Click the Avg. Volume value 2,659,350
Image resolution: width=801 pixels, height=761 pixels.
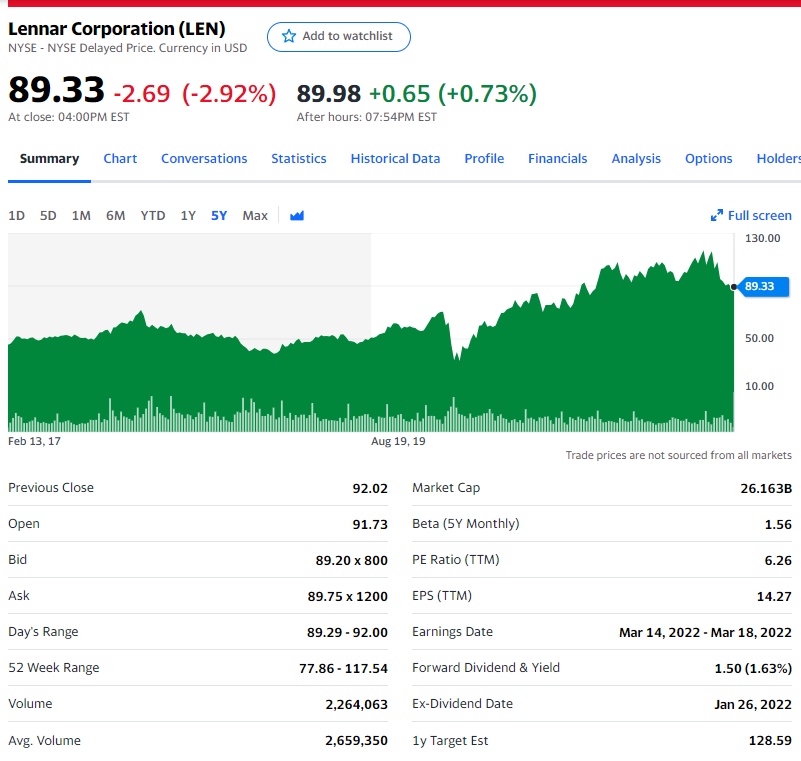[357, 741]
